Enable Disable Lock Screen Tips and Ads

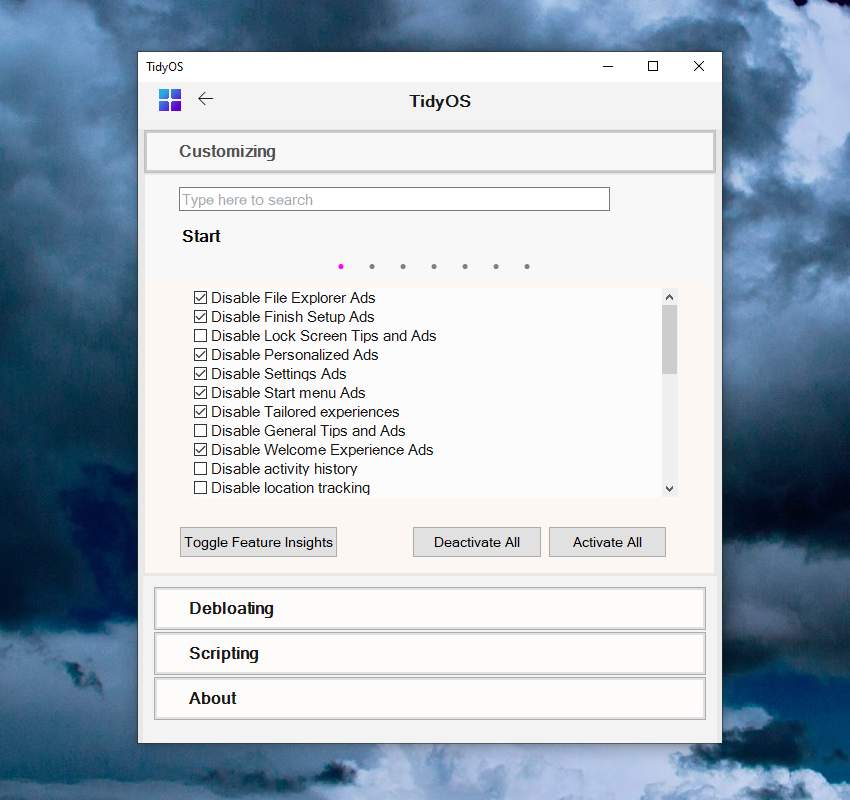pyautogui.click(x=201, y=336)
